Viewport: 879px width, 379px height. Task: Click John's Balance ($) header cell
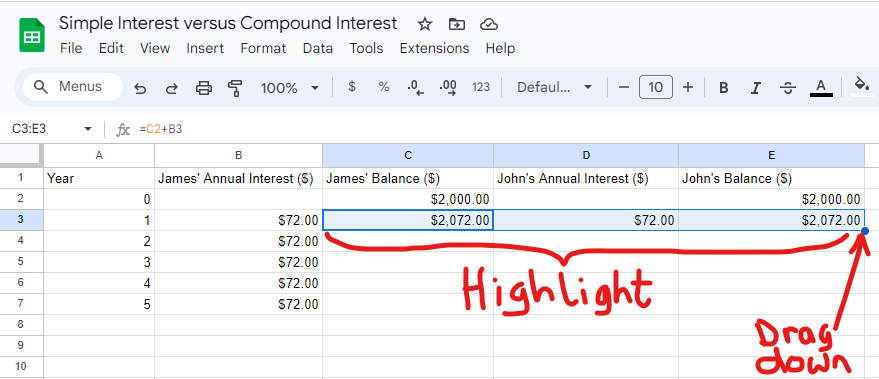click(x=771, y=178)
